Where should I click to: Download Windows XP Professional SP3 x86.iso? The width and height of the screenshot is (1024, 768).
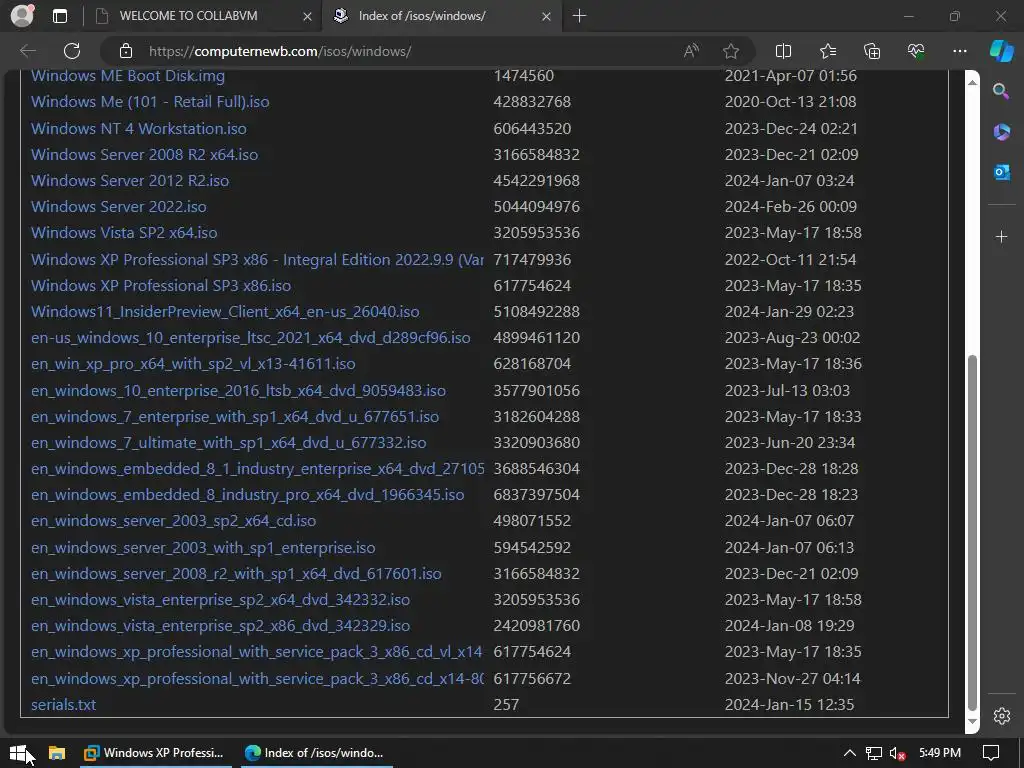[161, 286]
